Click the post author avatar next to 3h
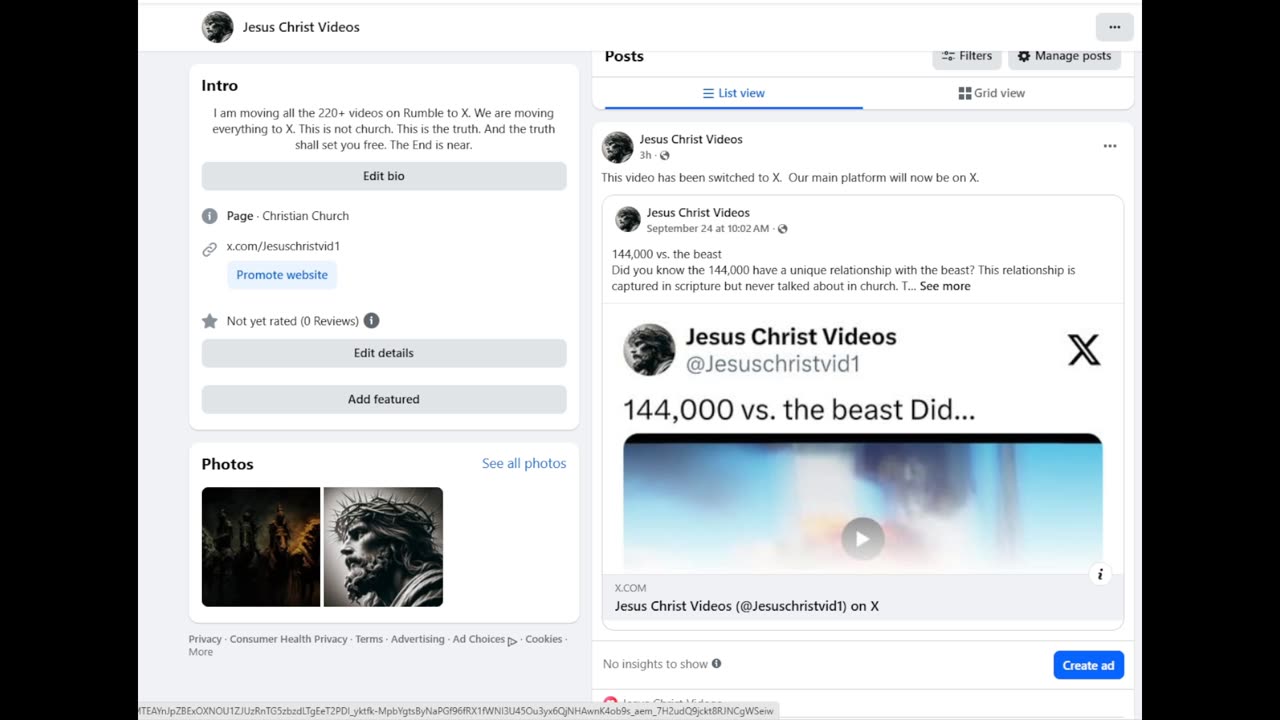 click(x=617, y=147)
